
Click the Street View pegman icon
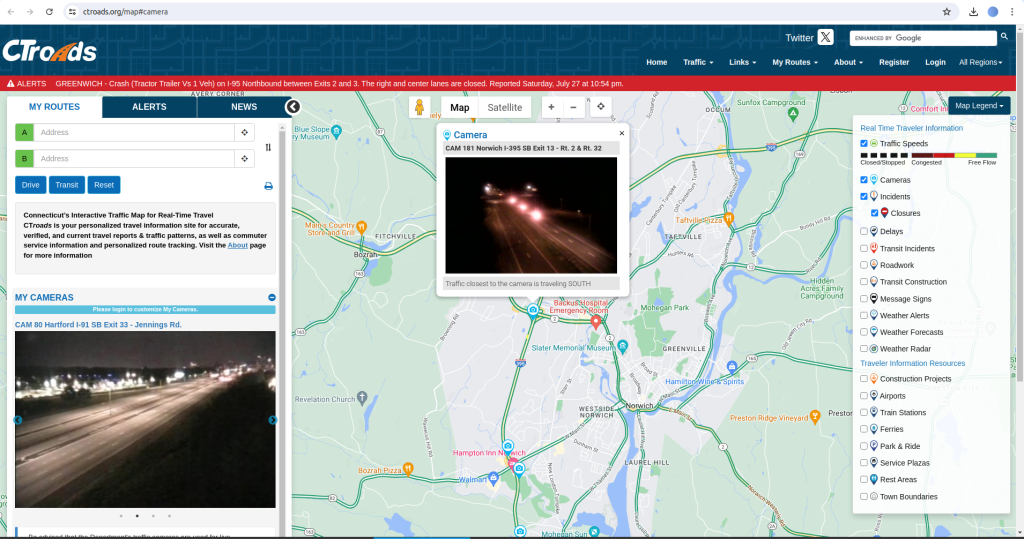pos(420,108)
